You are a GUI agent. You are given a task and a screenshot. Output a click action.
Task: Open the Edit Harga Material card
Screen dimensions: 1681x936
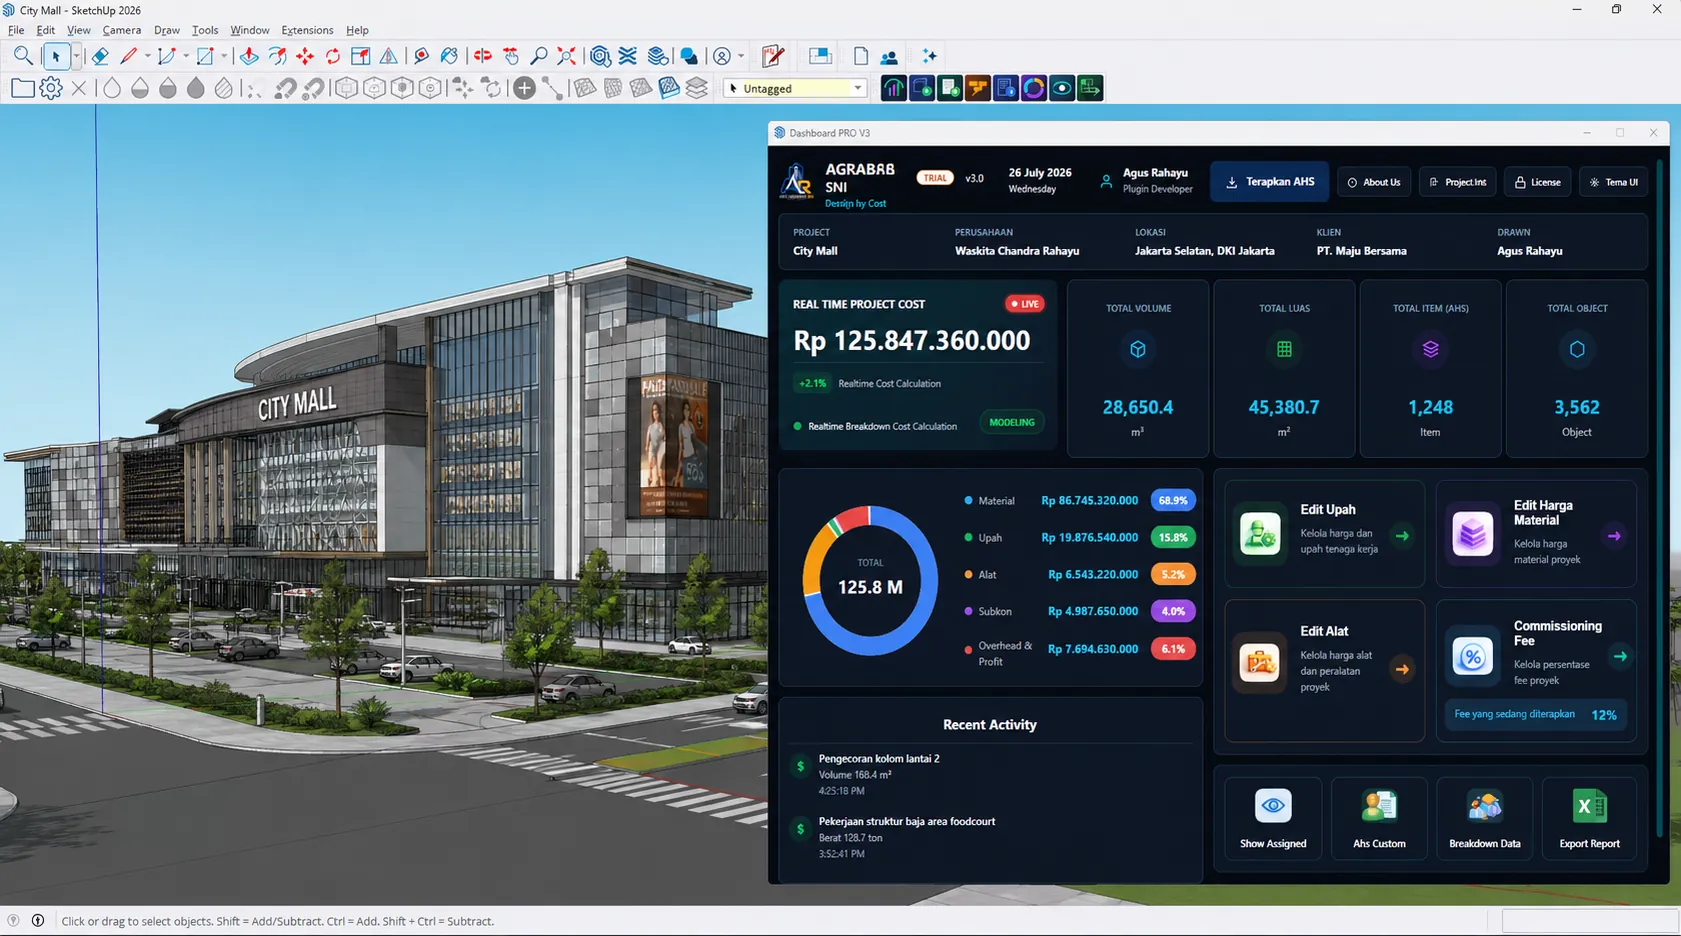click(1536, 534)
